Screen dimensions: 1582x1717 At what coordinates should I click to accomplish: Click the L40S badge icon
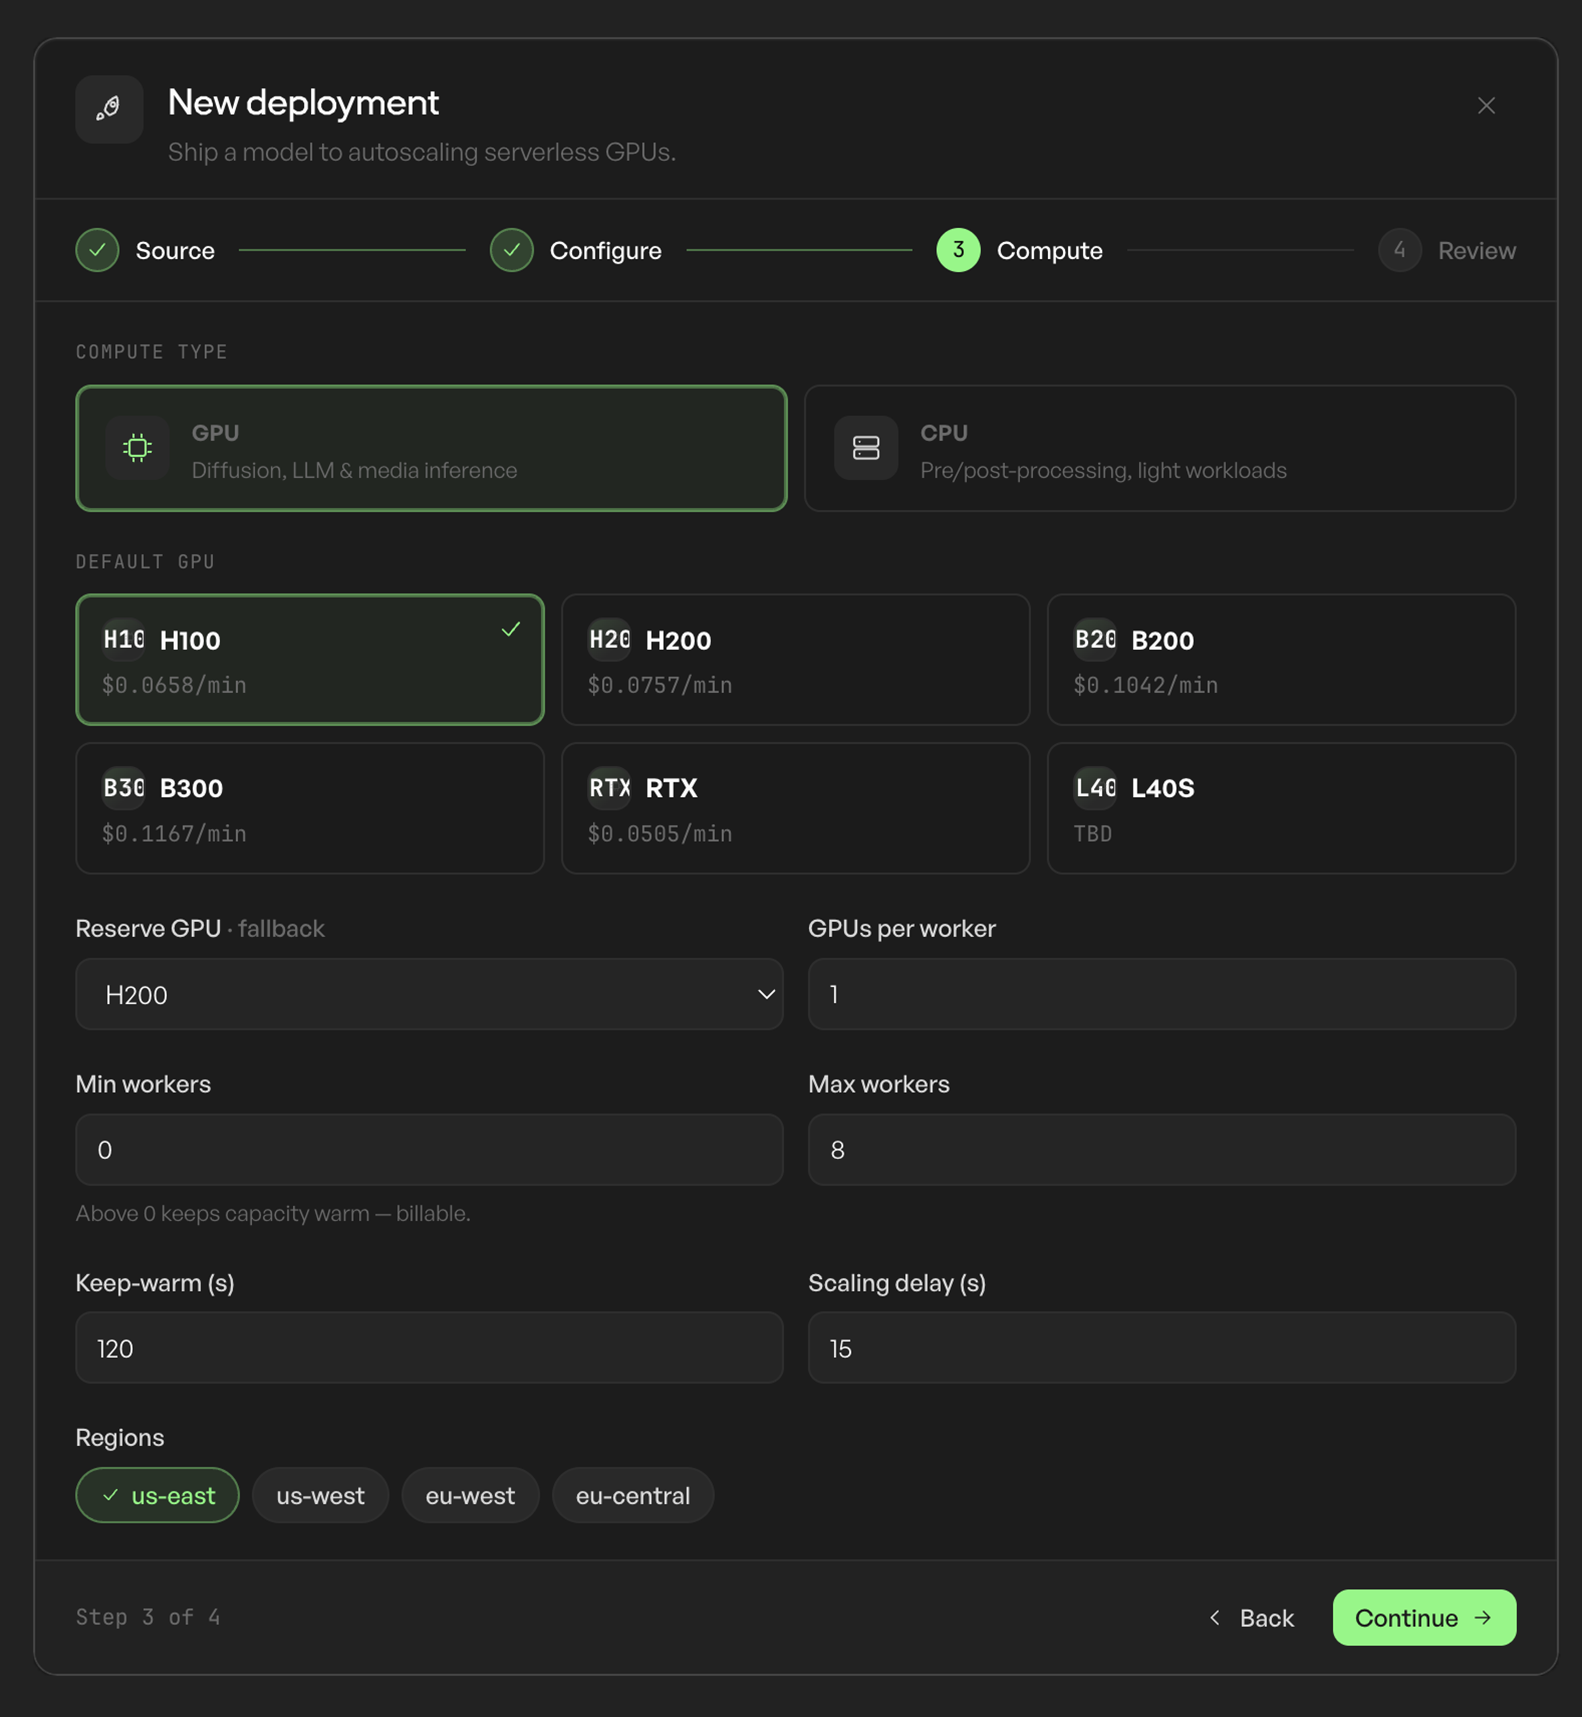[1096, 788]
